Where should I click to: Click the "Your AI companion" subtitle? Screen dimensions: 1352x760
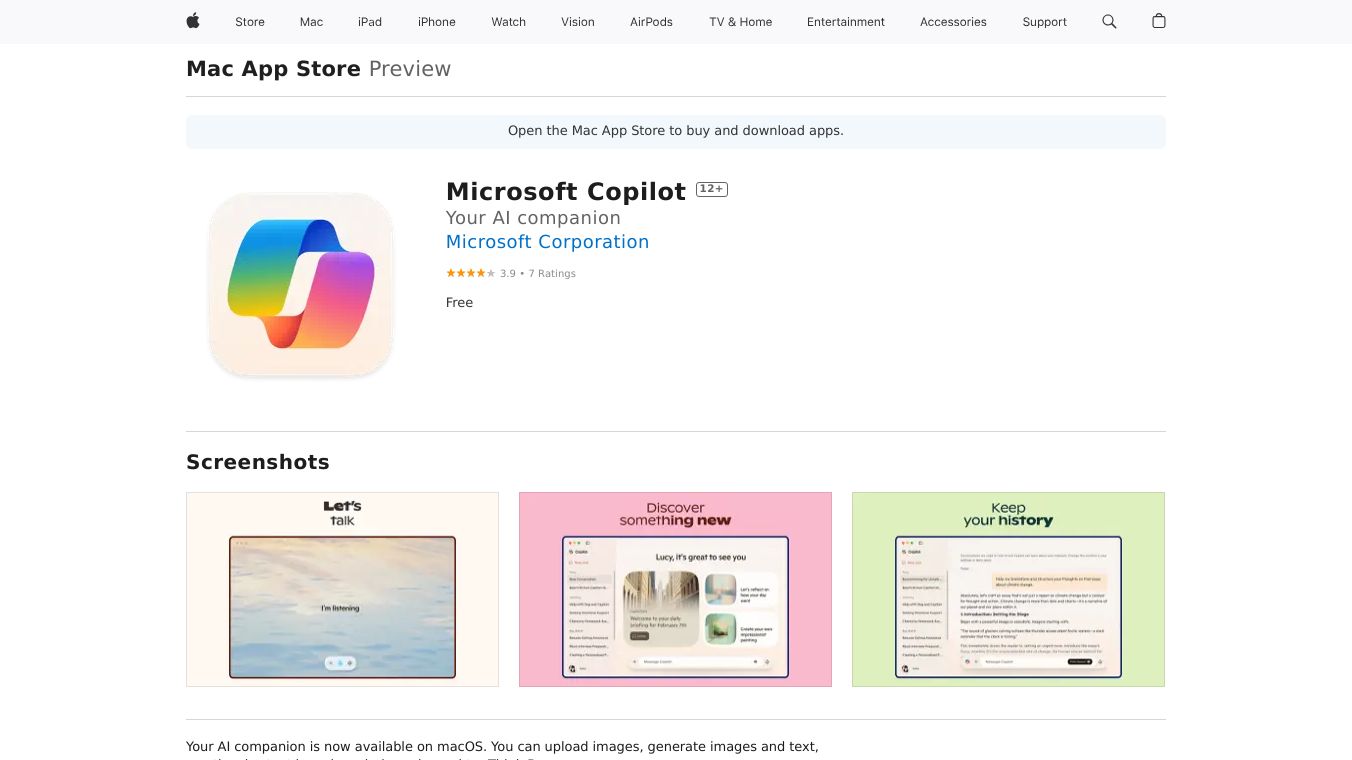click(533, 218)
